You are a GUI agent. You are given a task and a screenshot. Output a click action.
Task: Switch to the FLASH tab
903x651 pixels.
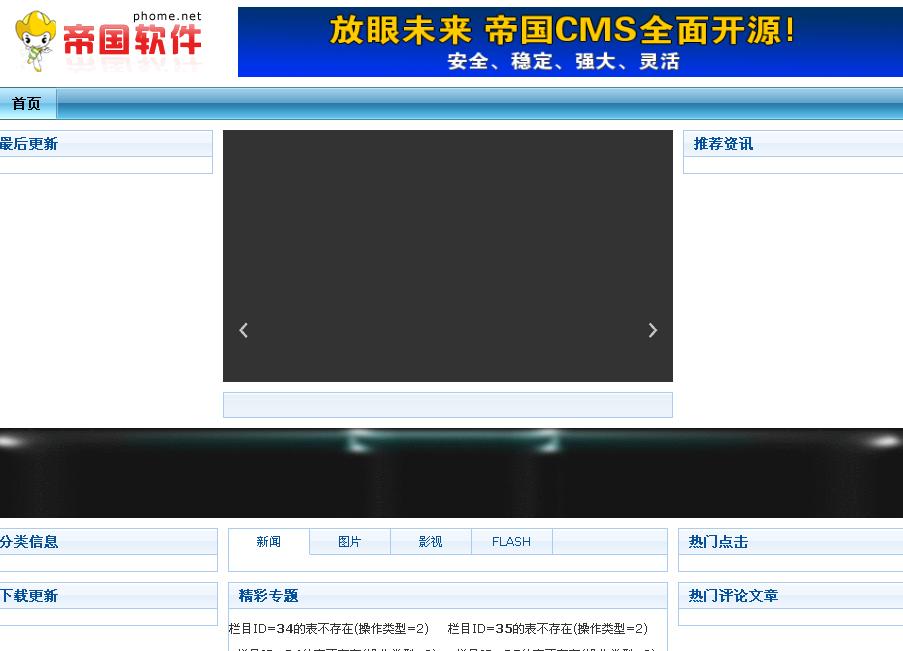(x=511, y=542)
